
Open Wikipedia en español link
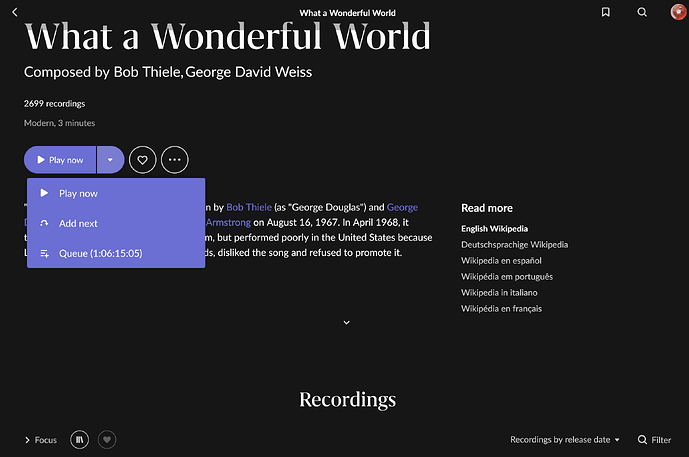501,261
